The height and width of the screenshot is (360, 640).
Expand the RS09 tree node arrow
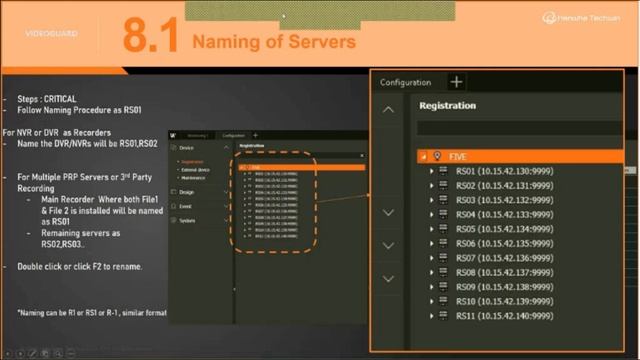[431, 287]
